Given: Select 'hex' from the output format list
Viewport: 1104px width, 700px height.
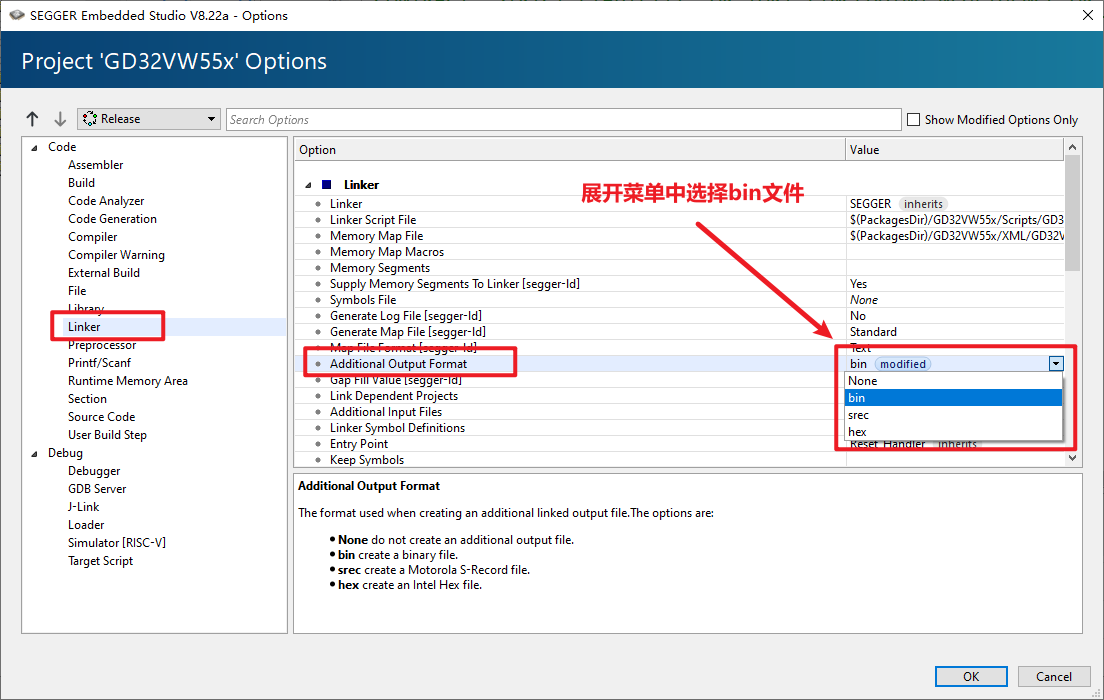Looking at the screenshot, I should click(857, 432).
